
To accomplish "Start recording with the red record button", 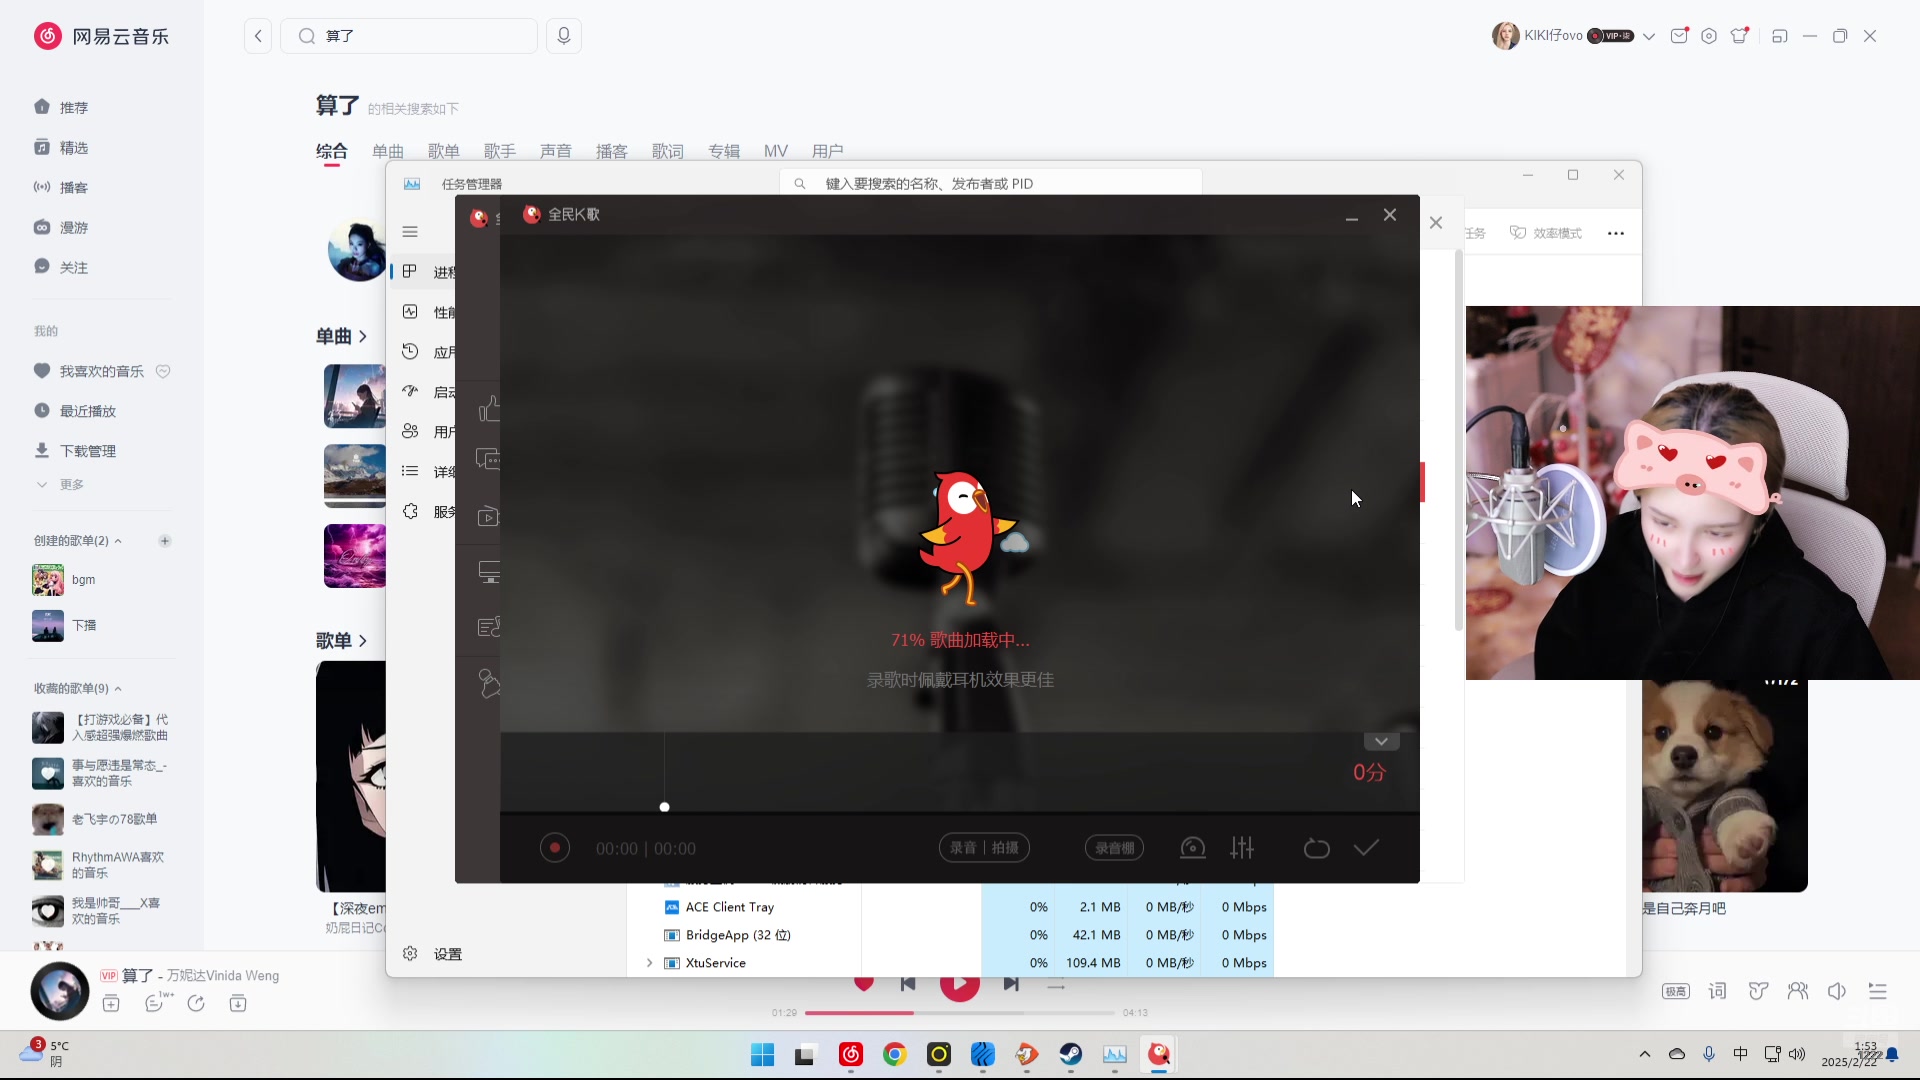I will click(554, 848).
